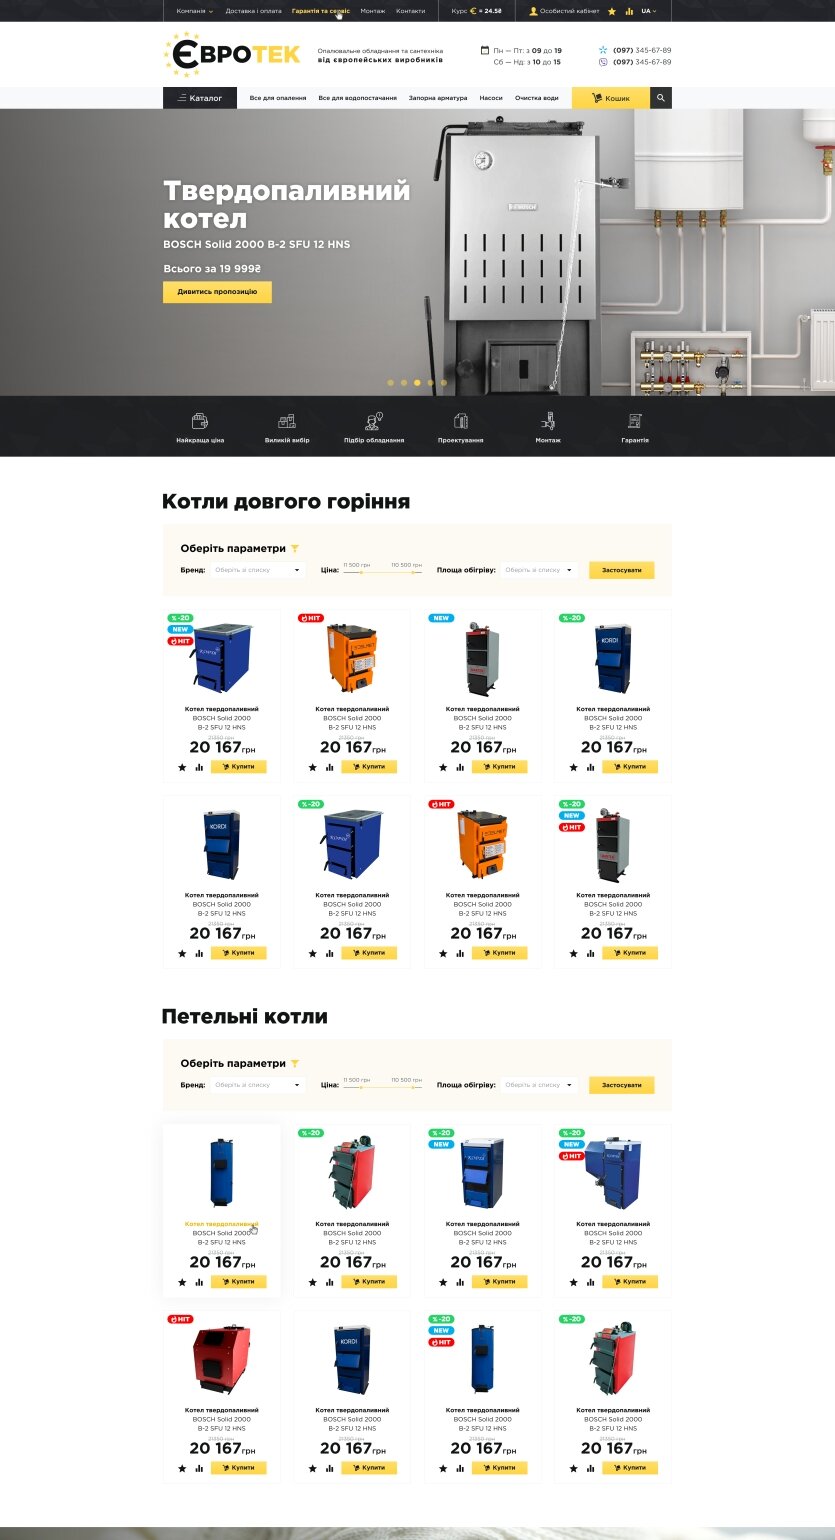Viewport: 835px width, 1540px height.
Task: Favorite star on grey boiler with only NEW badge
Action: pos(443,768)
